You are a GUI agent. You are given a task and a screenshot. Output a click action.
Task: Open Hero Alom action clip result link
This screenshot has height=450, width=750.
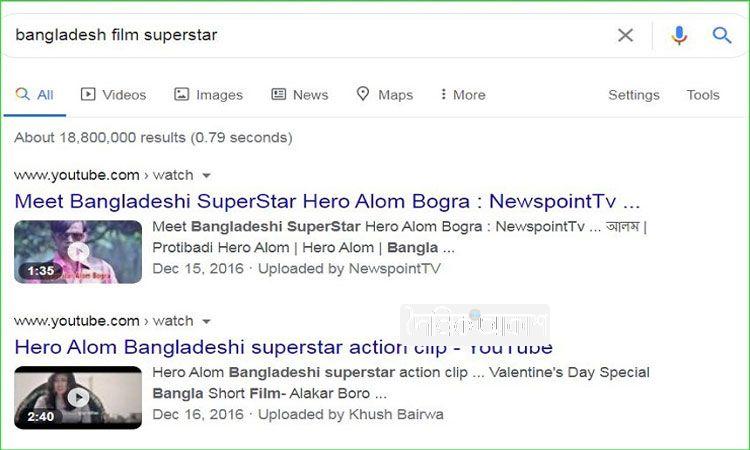point(283,347)
